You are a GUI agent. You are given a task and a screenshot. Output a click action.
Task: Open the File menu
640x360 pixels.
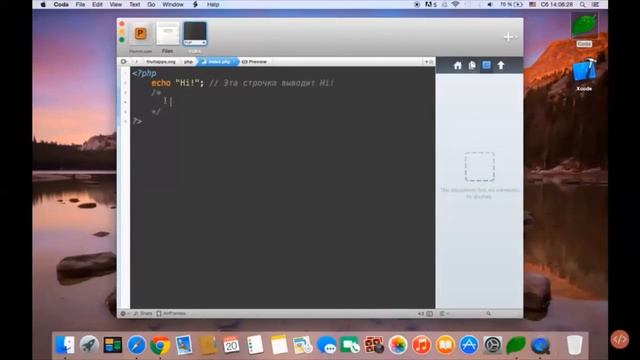tap(80, 4)
